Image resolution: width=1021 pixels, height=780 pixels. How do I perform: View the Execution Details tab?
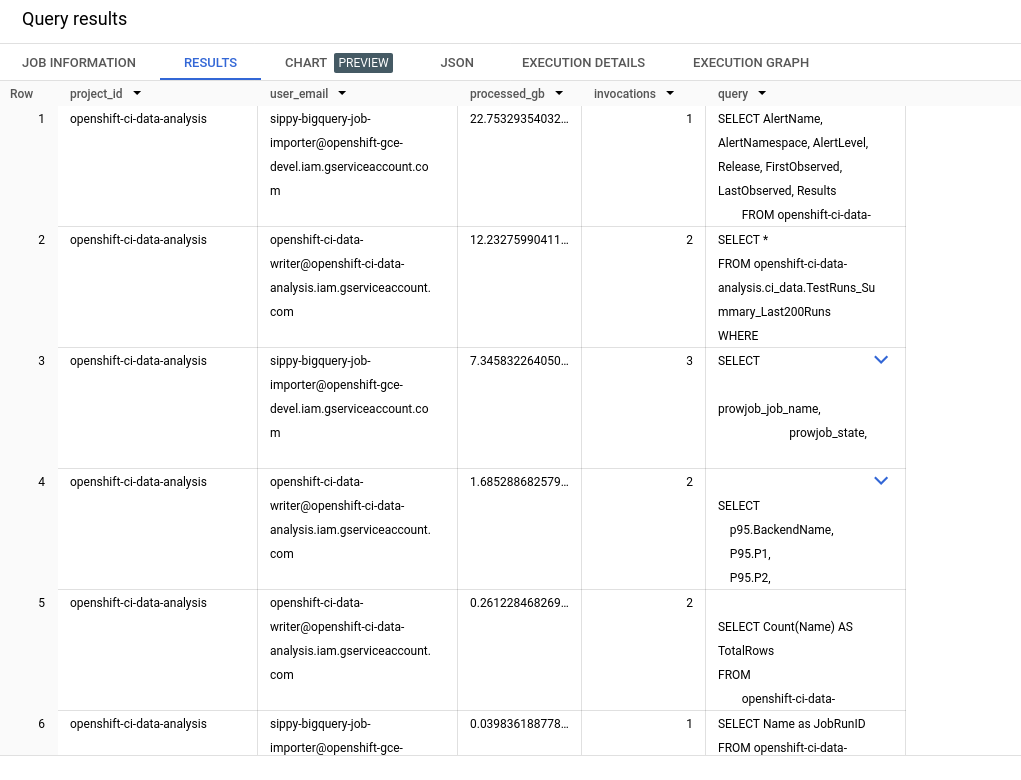[583, 63]
